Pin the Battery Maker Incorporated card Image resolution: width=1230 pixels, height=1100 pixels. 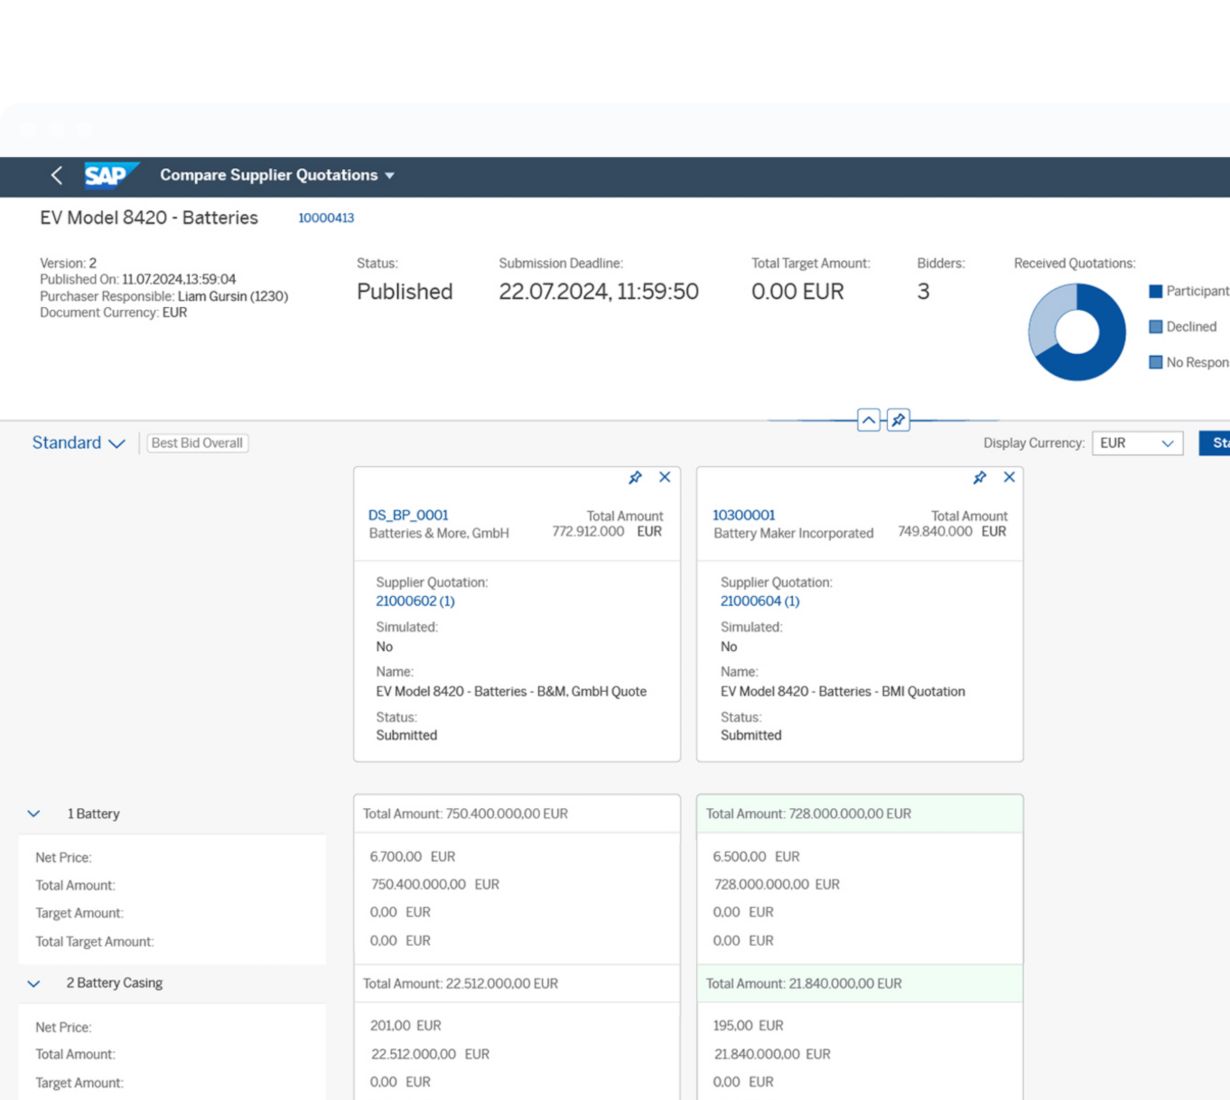(980, 478)
